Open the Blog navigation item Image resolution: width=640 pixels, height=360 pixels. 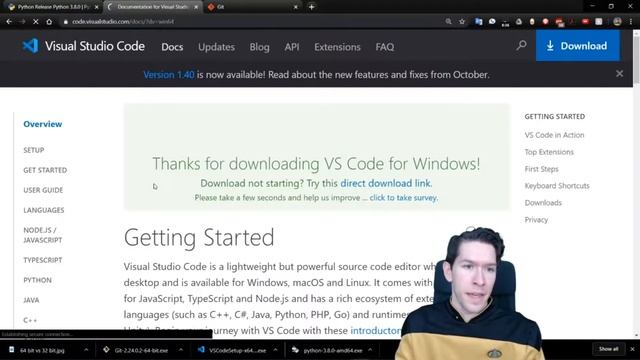pyautogui.click(x=260, y=47)
